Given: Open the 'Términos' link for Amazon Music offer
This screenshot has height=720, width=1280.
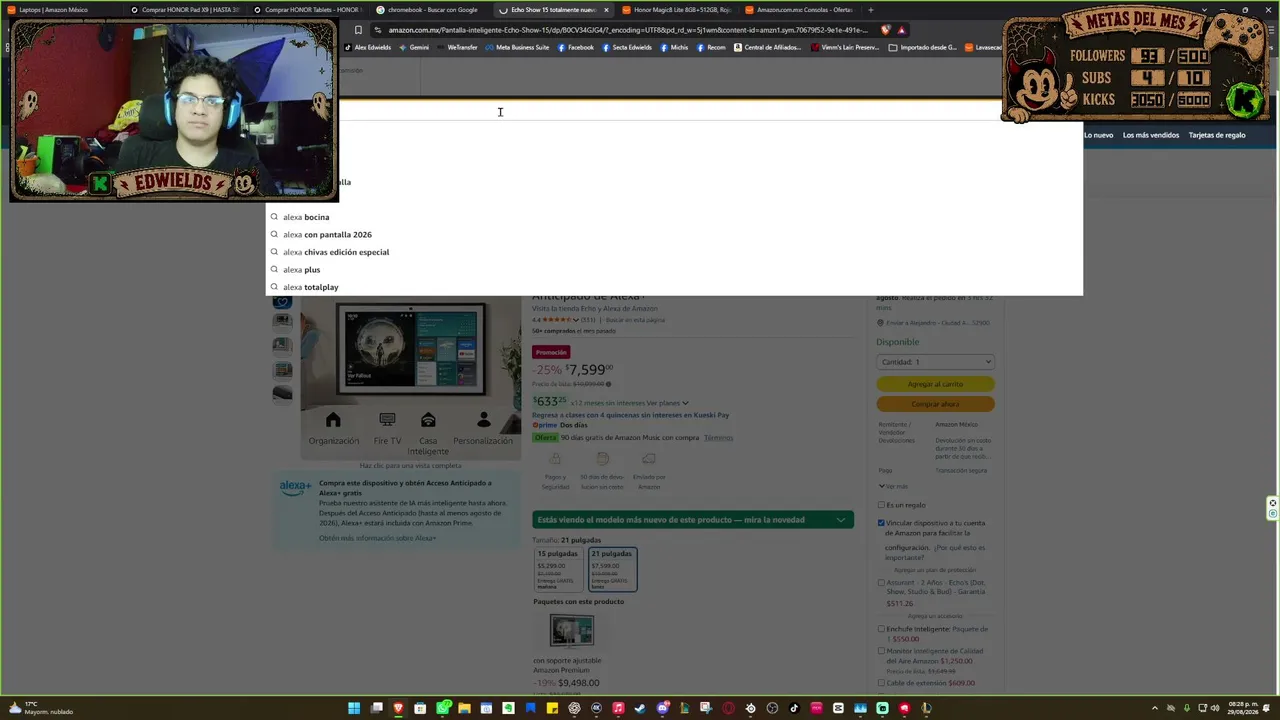Looking at the screenshot, I should [x=718, y=437].
